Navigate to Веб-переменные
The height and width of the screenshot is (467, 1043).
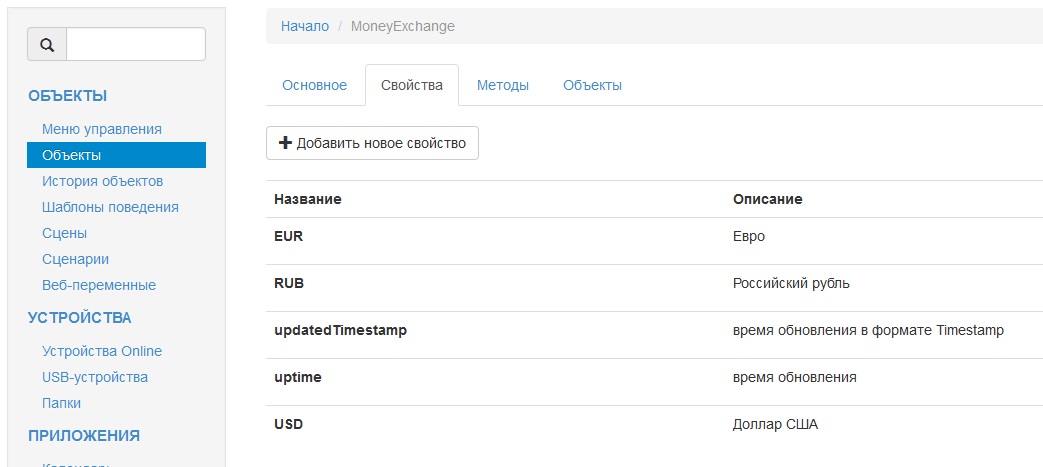pyautogui.click(x=99, y=285)
